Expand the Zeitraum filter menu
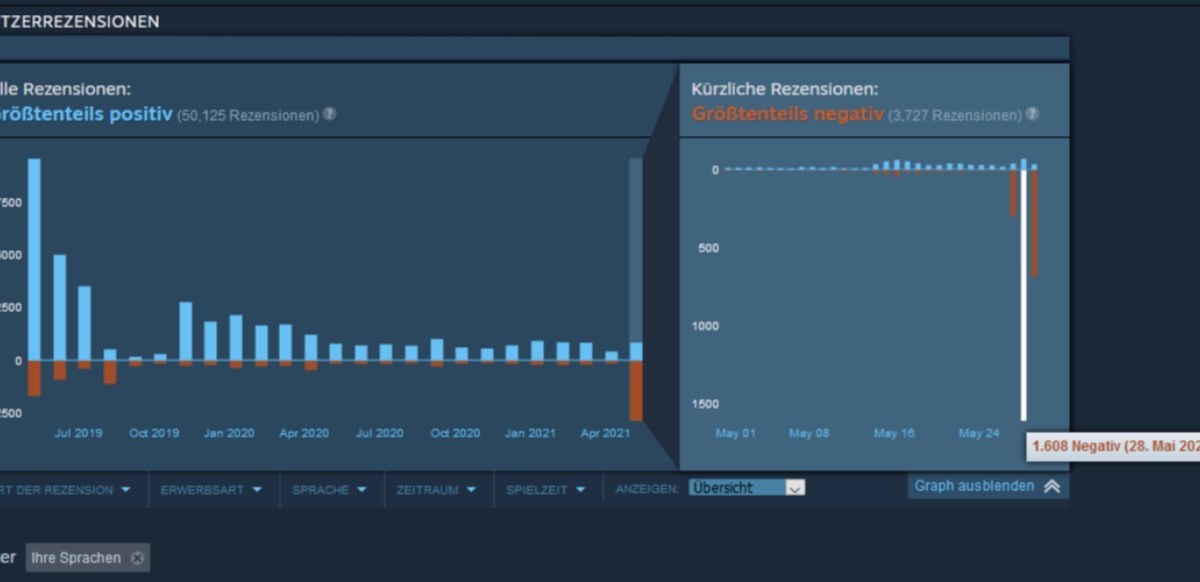1200x582 pixels. (435, 490)
